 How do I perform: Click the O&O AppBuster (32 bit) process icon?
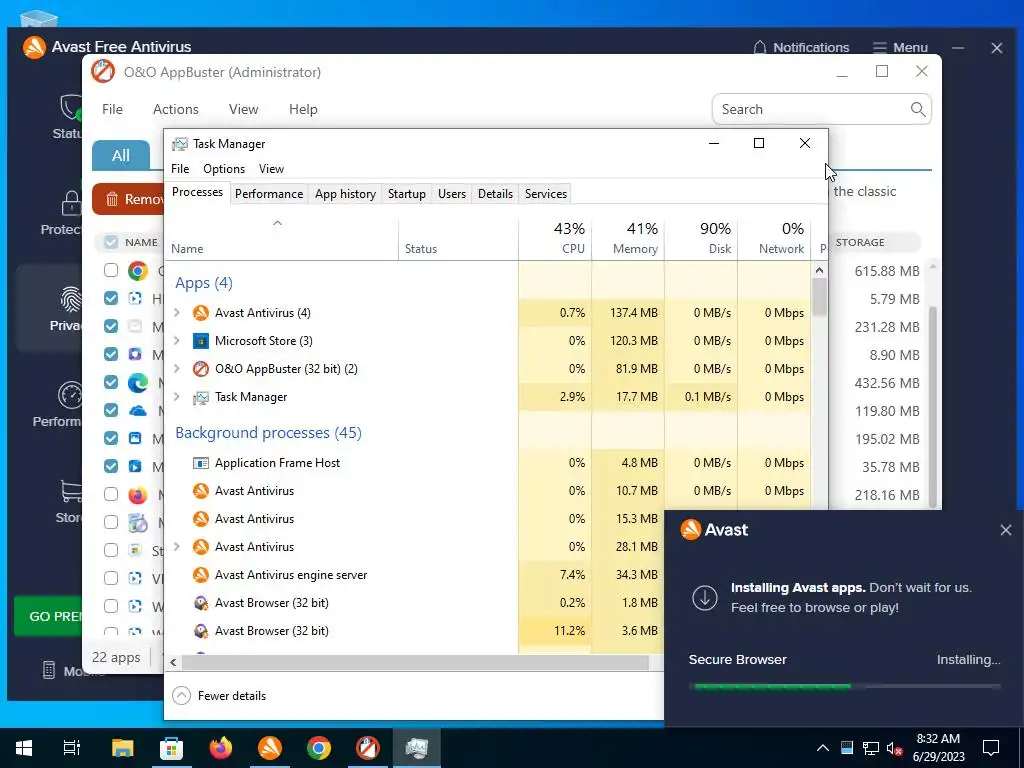coord(200,369)
